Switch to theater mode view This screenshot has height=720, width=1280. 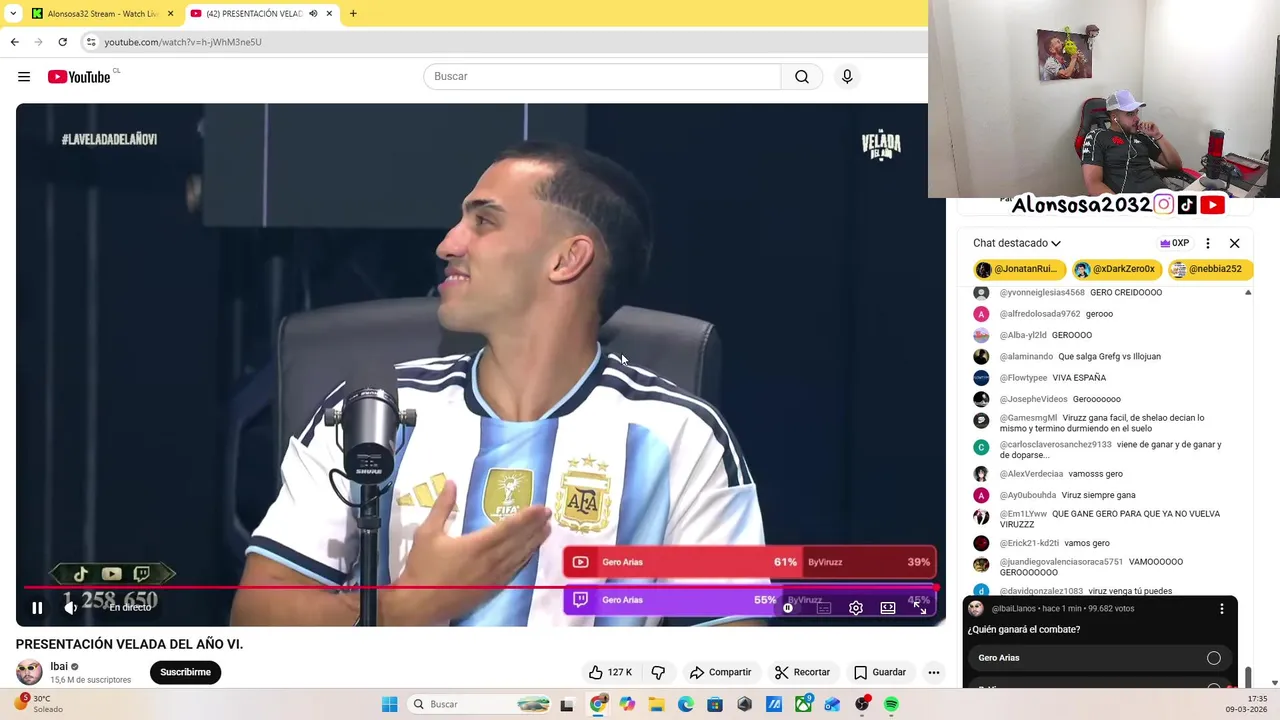click(888, 608)
